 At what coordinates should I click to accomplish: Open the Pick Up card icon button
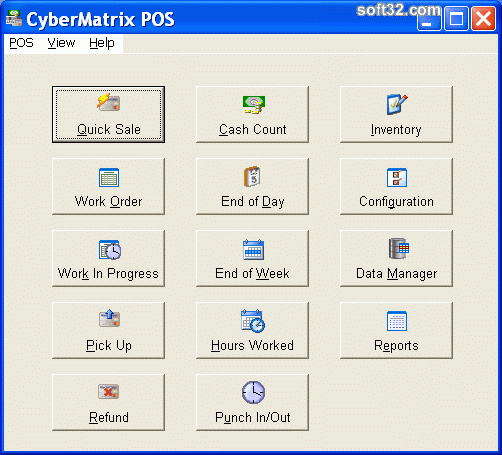pyautogui.click(x=108, y=330)
